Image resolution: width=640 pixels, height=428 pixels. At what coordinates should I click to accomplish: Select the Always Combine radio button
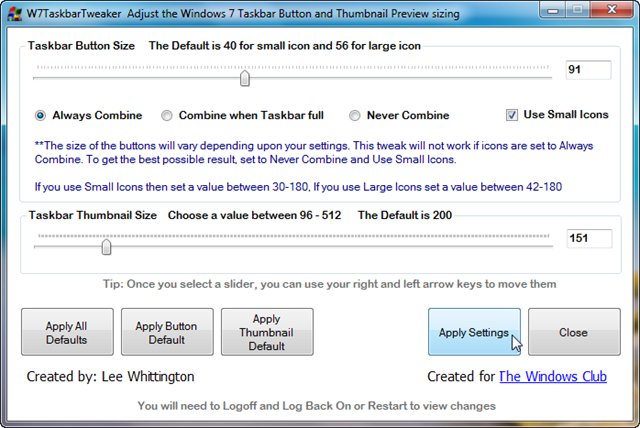click(41, 115)
